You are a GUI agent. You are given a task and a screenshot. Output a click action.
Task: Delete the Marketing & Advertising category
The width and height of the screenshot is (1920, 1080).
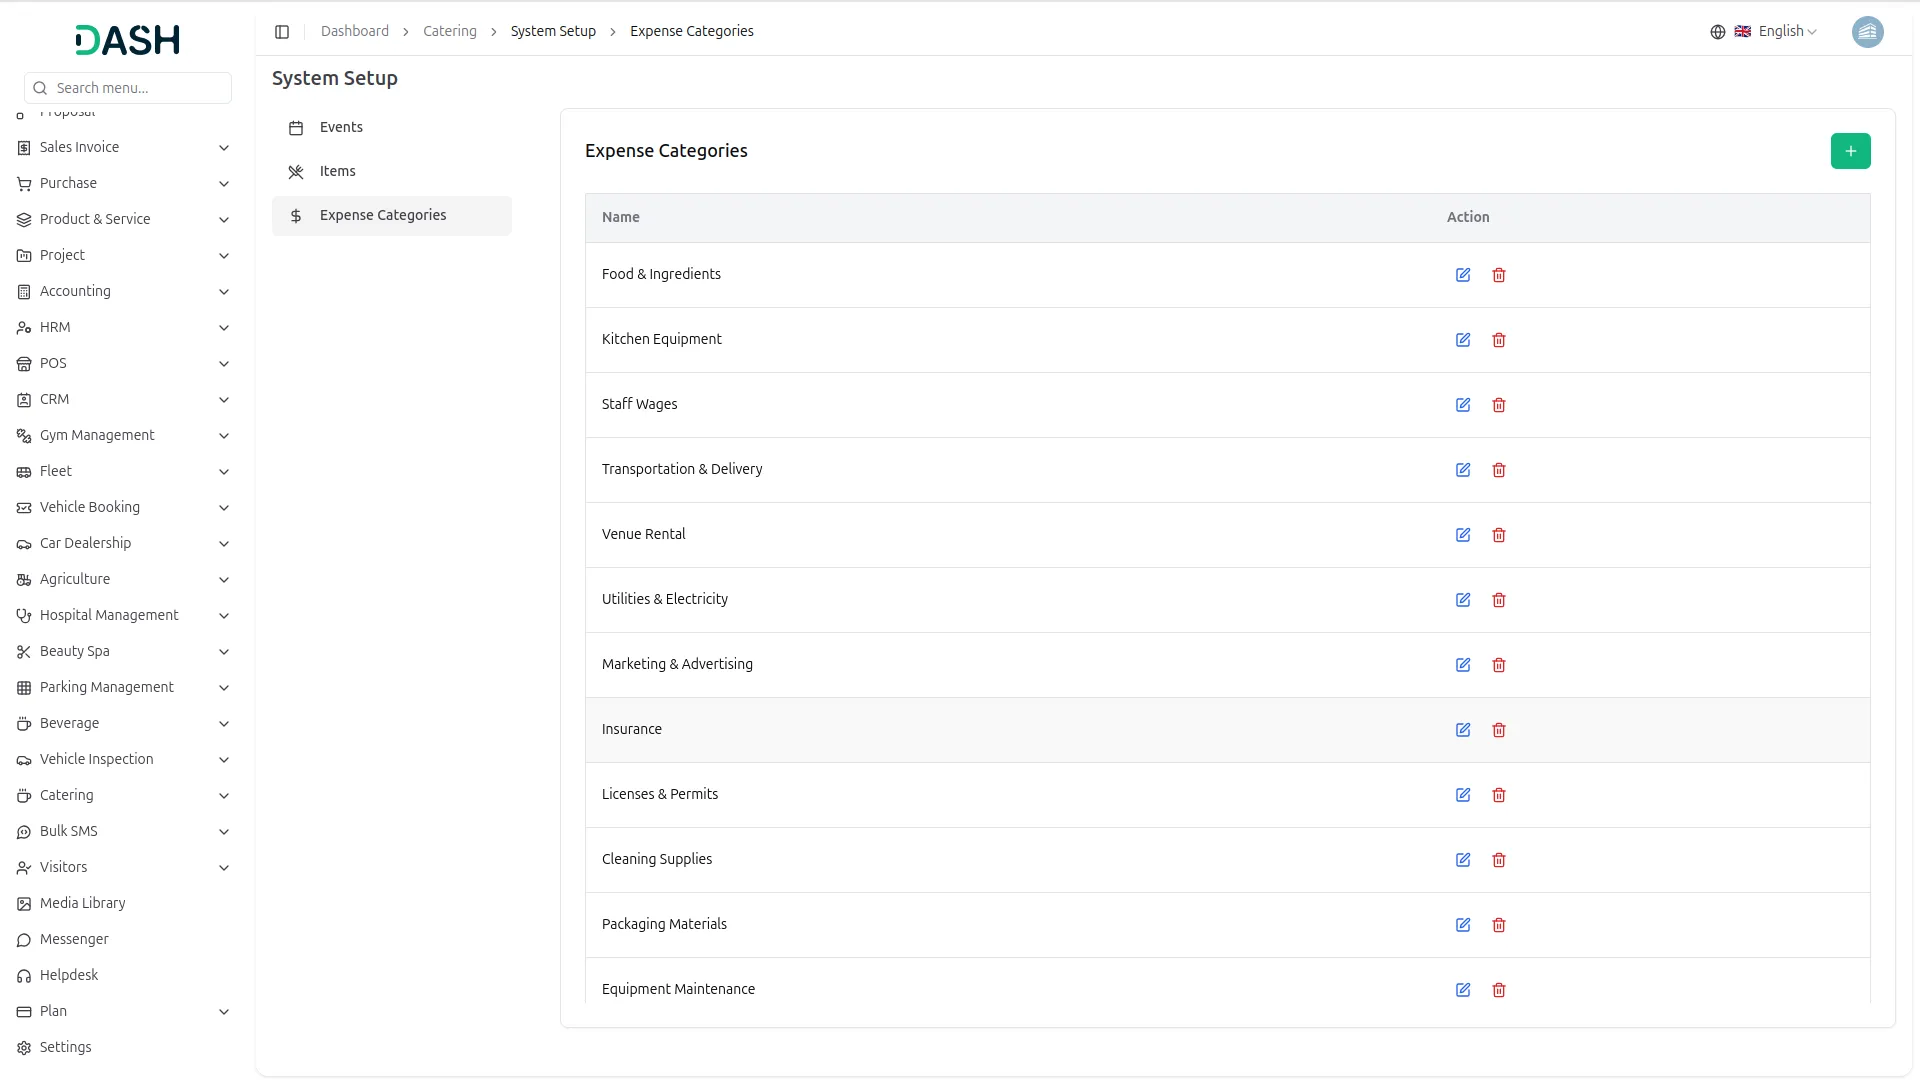point(1499,665)
